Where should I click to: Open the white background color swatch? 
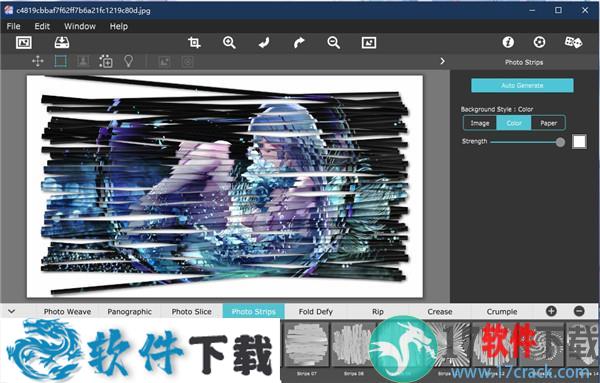(x=579, y=142)
